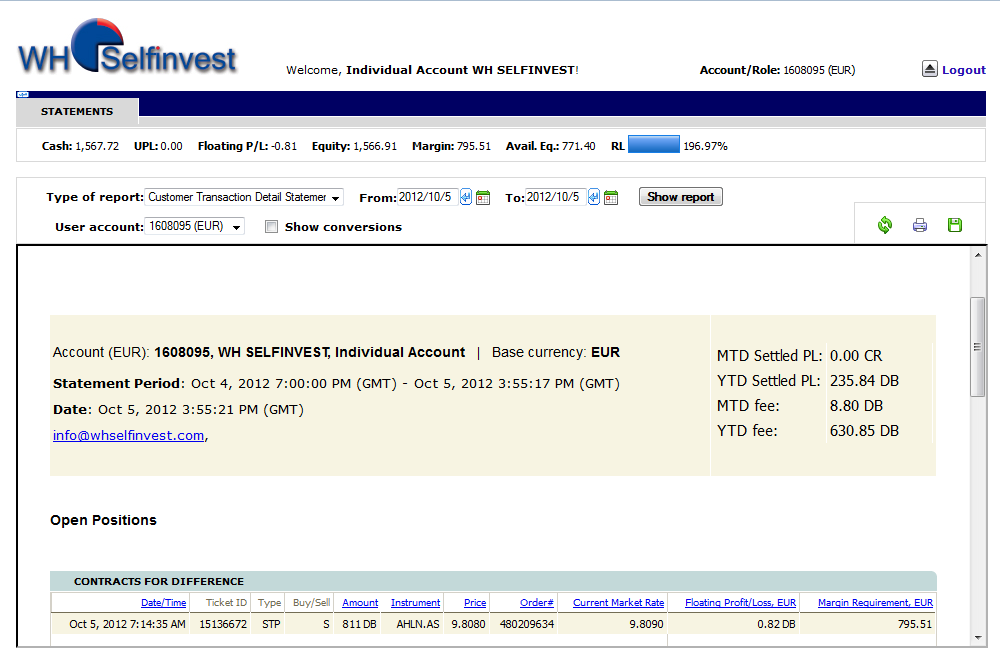1000x662 pixels.
Task: Sort positions by Price column
Action: coord(475,603)
